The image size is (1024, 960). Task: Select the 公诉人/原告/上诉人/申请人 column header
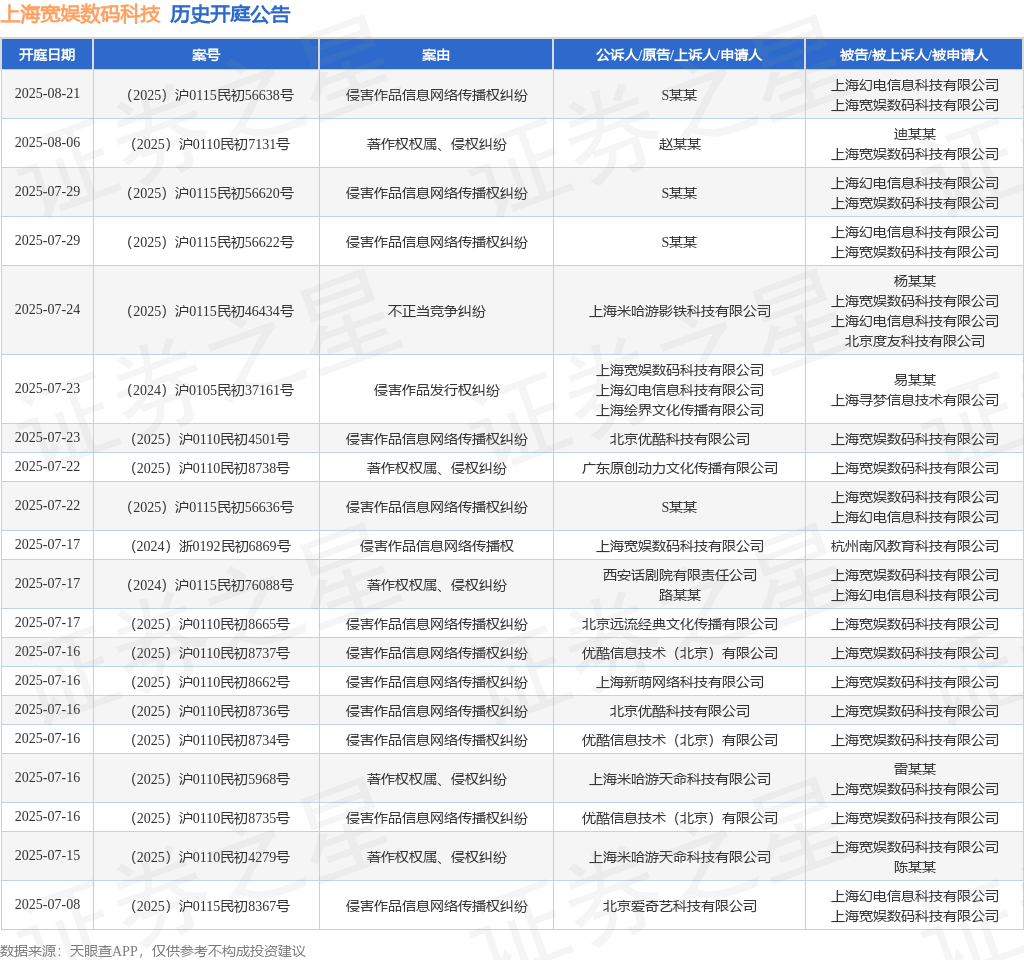[679, 55]
